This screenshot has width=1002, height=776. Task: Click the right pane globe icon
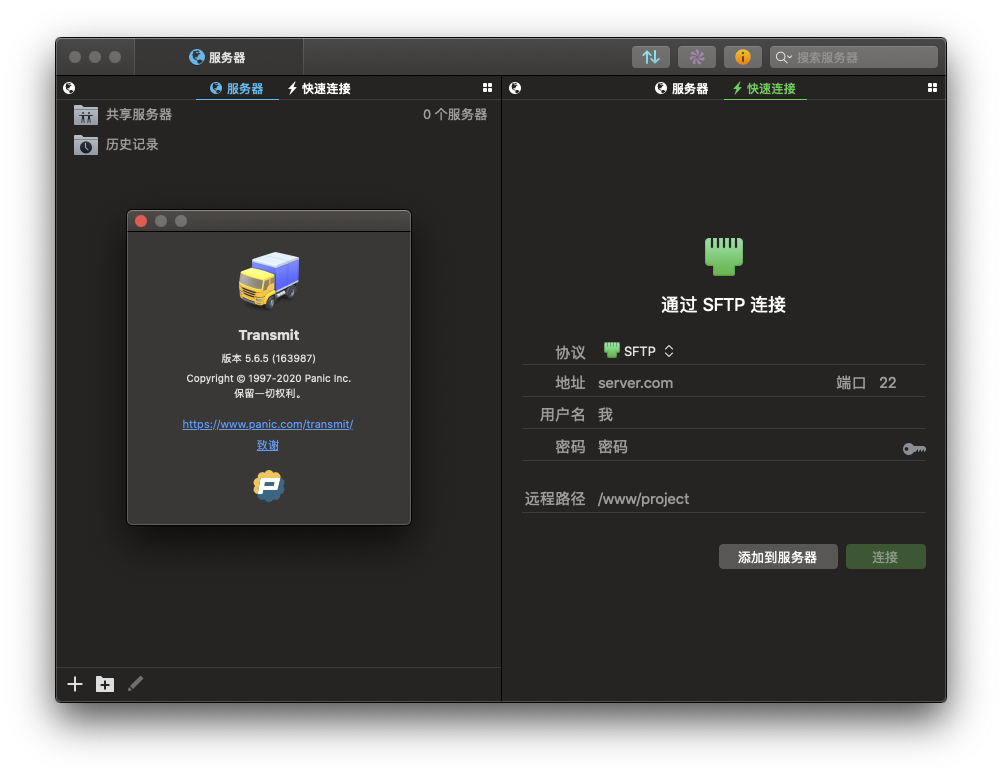pos(515,88)
